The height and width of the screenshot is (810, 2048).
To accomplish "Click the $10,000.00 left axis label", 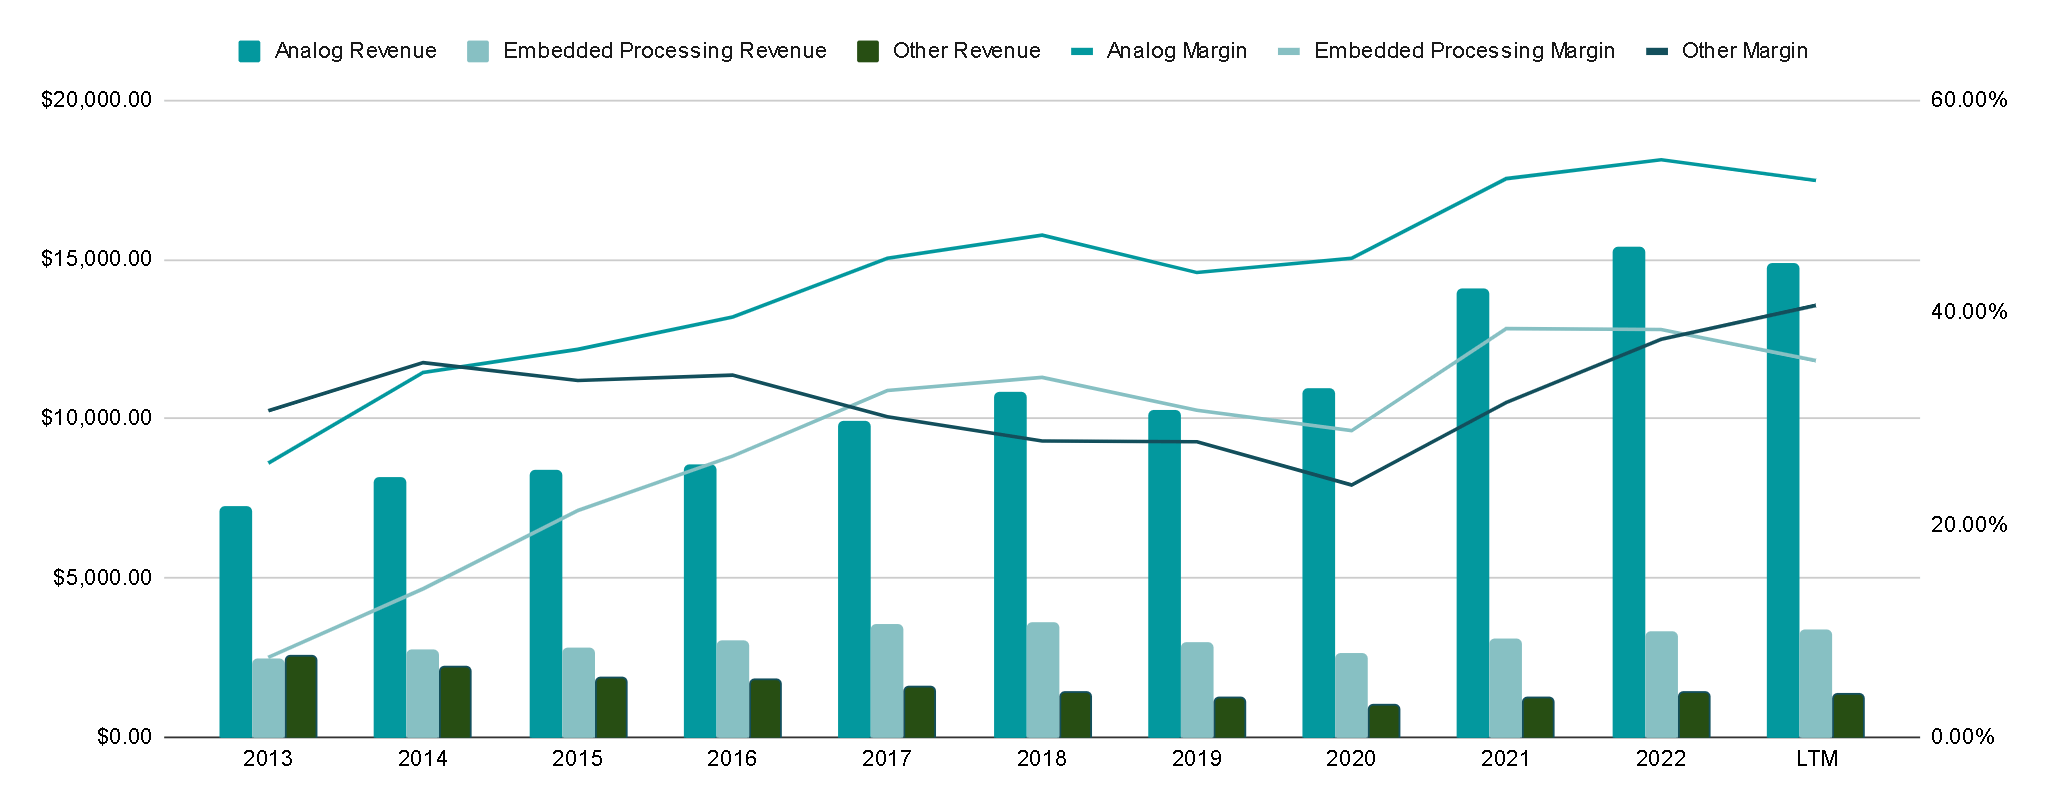I will pos(96,418).
